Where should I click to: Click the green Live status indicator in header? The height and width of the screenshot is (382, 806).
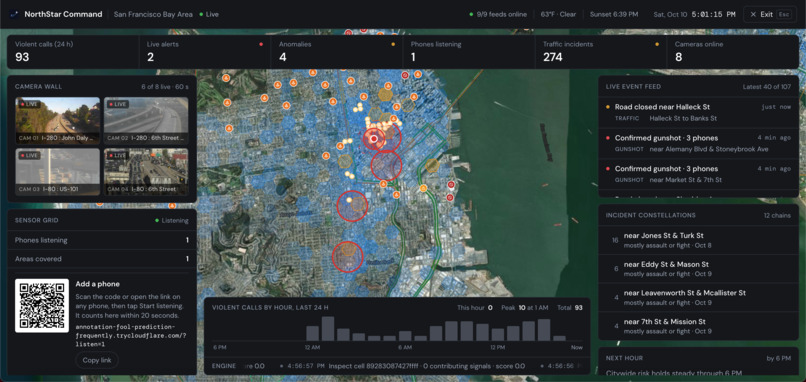point(209,14)
